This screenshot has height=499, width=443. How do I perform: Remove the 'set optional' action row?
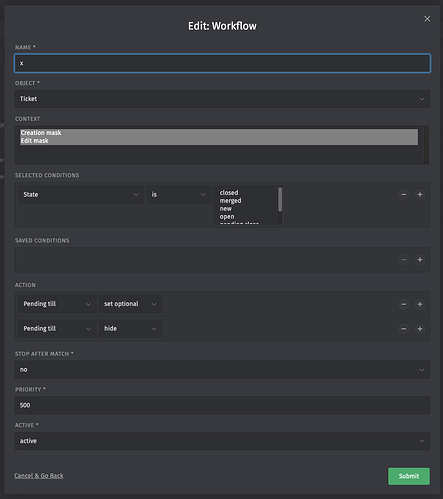(403, 304)
